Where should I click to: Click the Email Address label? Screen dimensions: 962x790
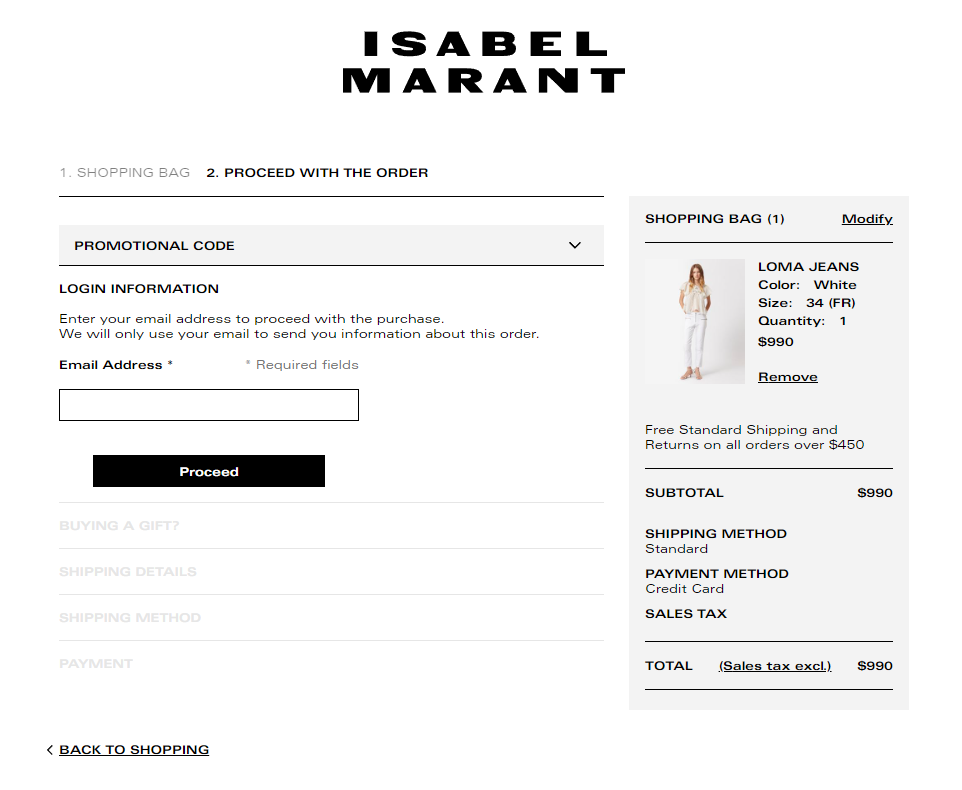coord(111,365)
